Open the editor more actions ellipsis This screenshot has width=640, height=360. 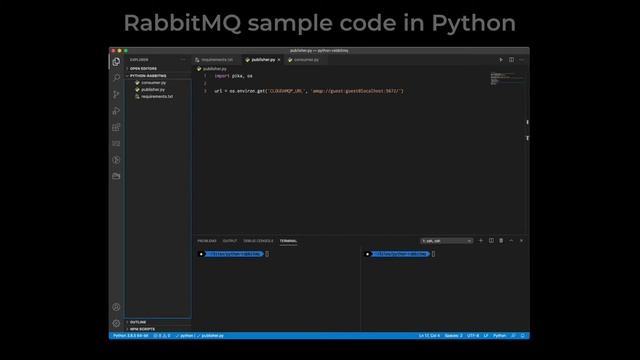[x=522, y=60]
